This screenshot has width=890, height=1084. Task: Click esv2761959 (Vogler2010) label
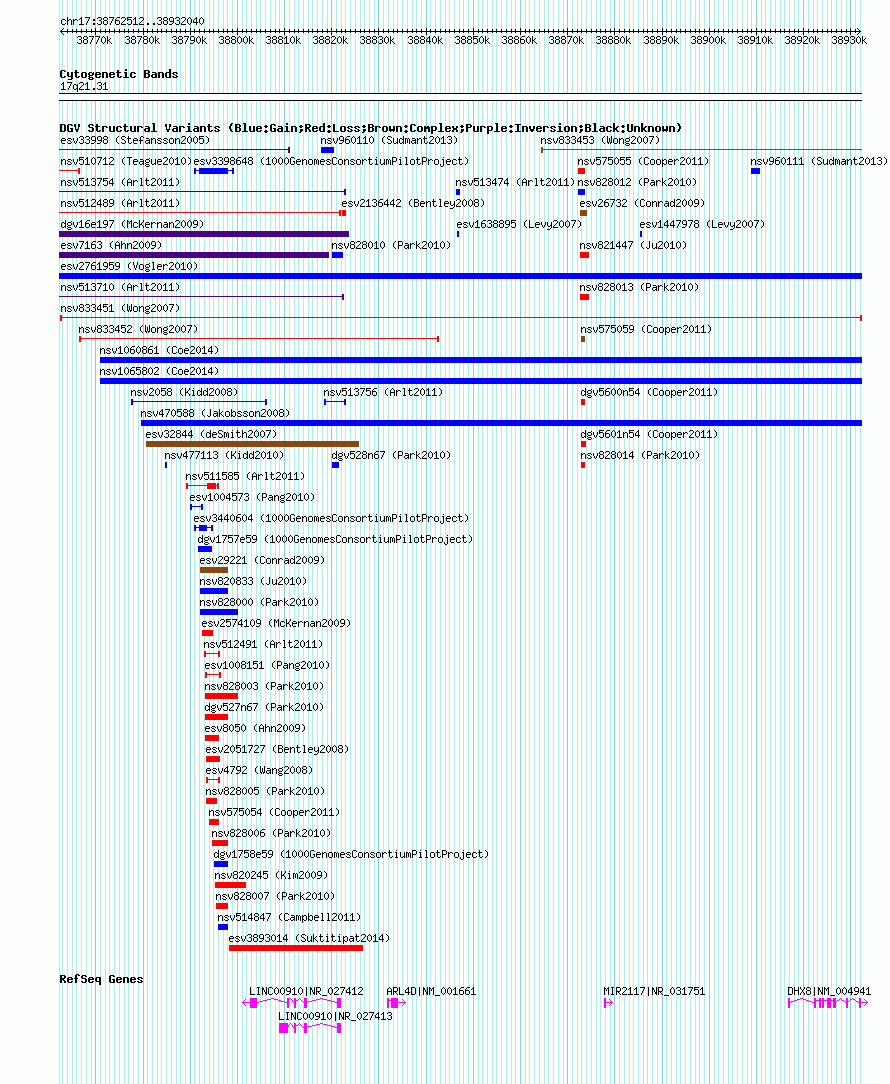[x=129, y=266]
